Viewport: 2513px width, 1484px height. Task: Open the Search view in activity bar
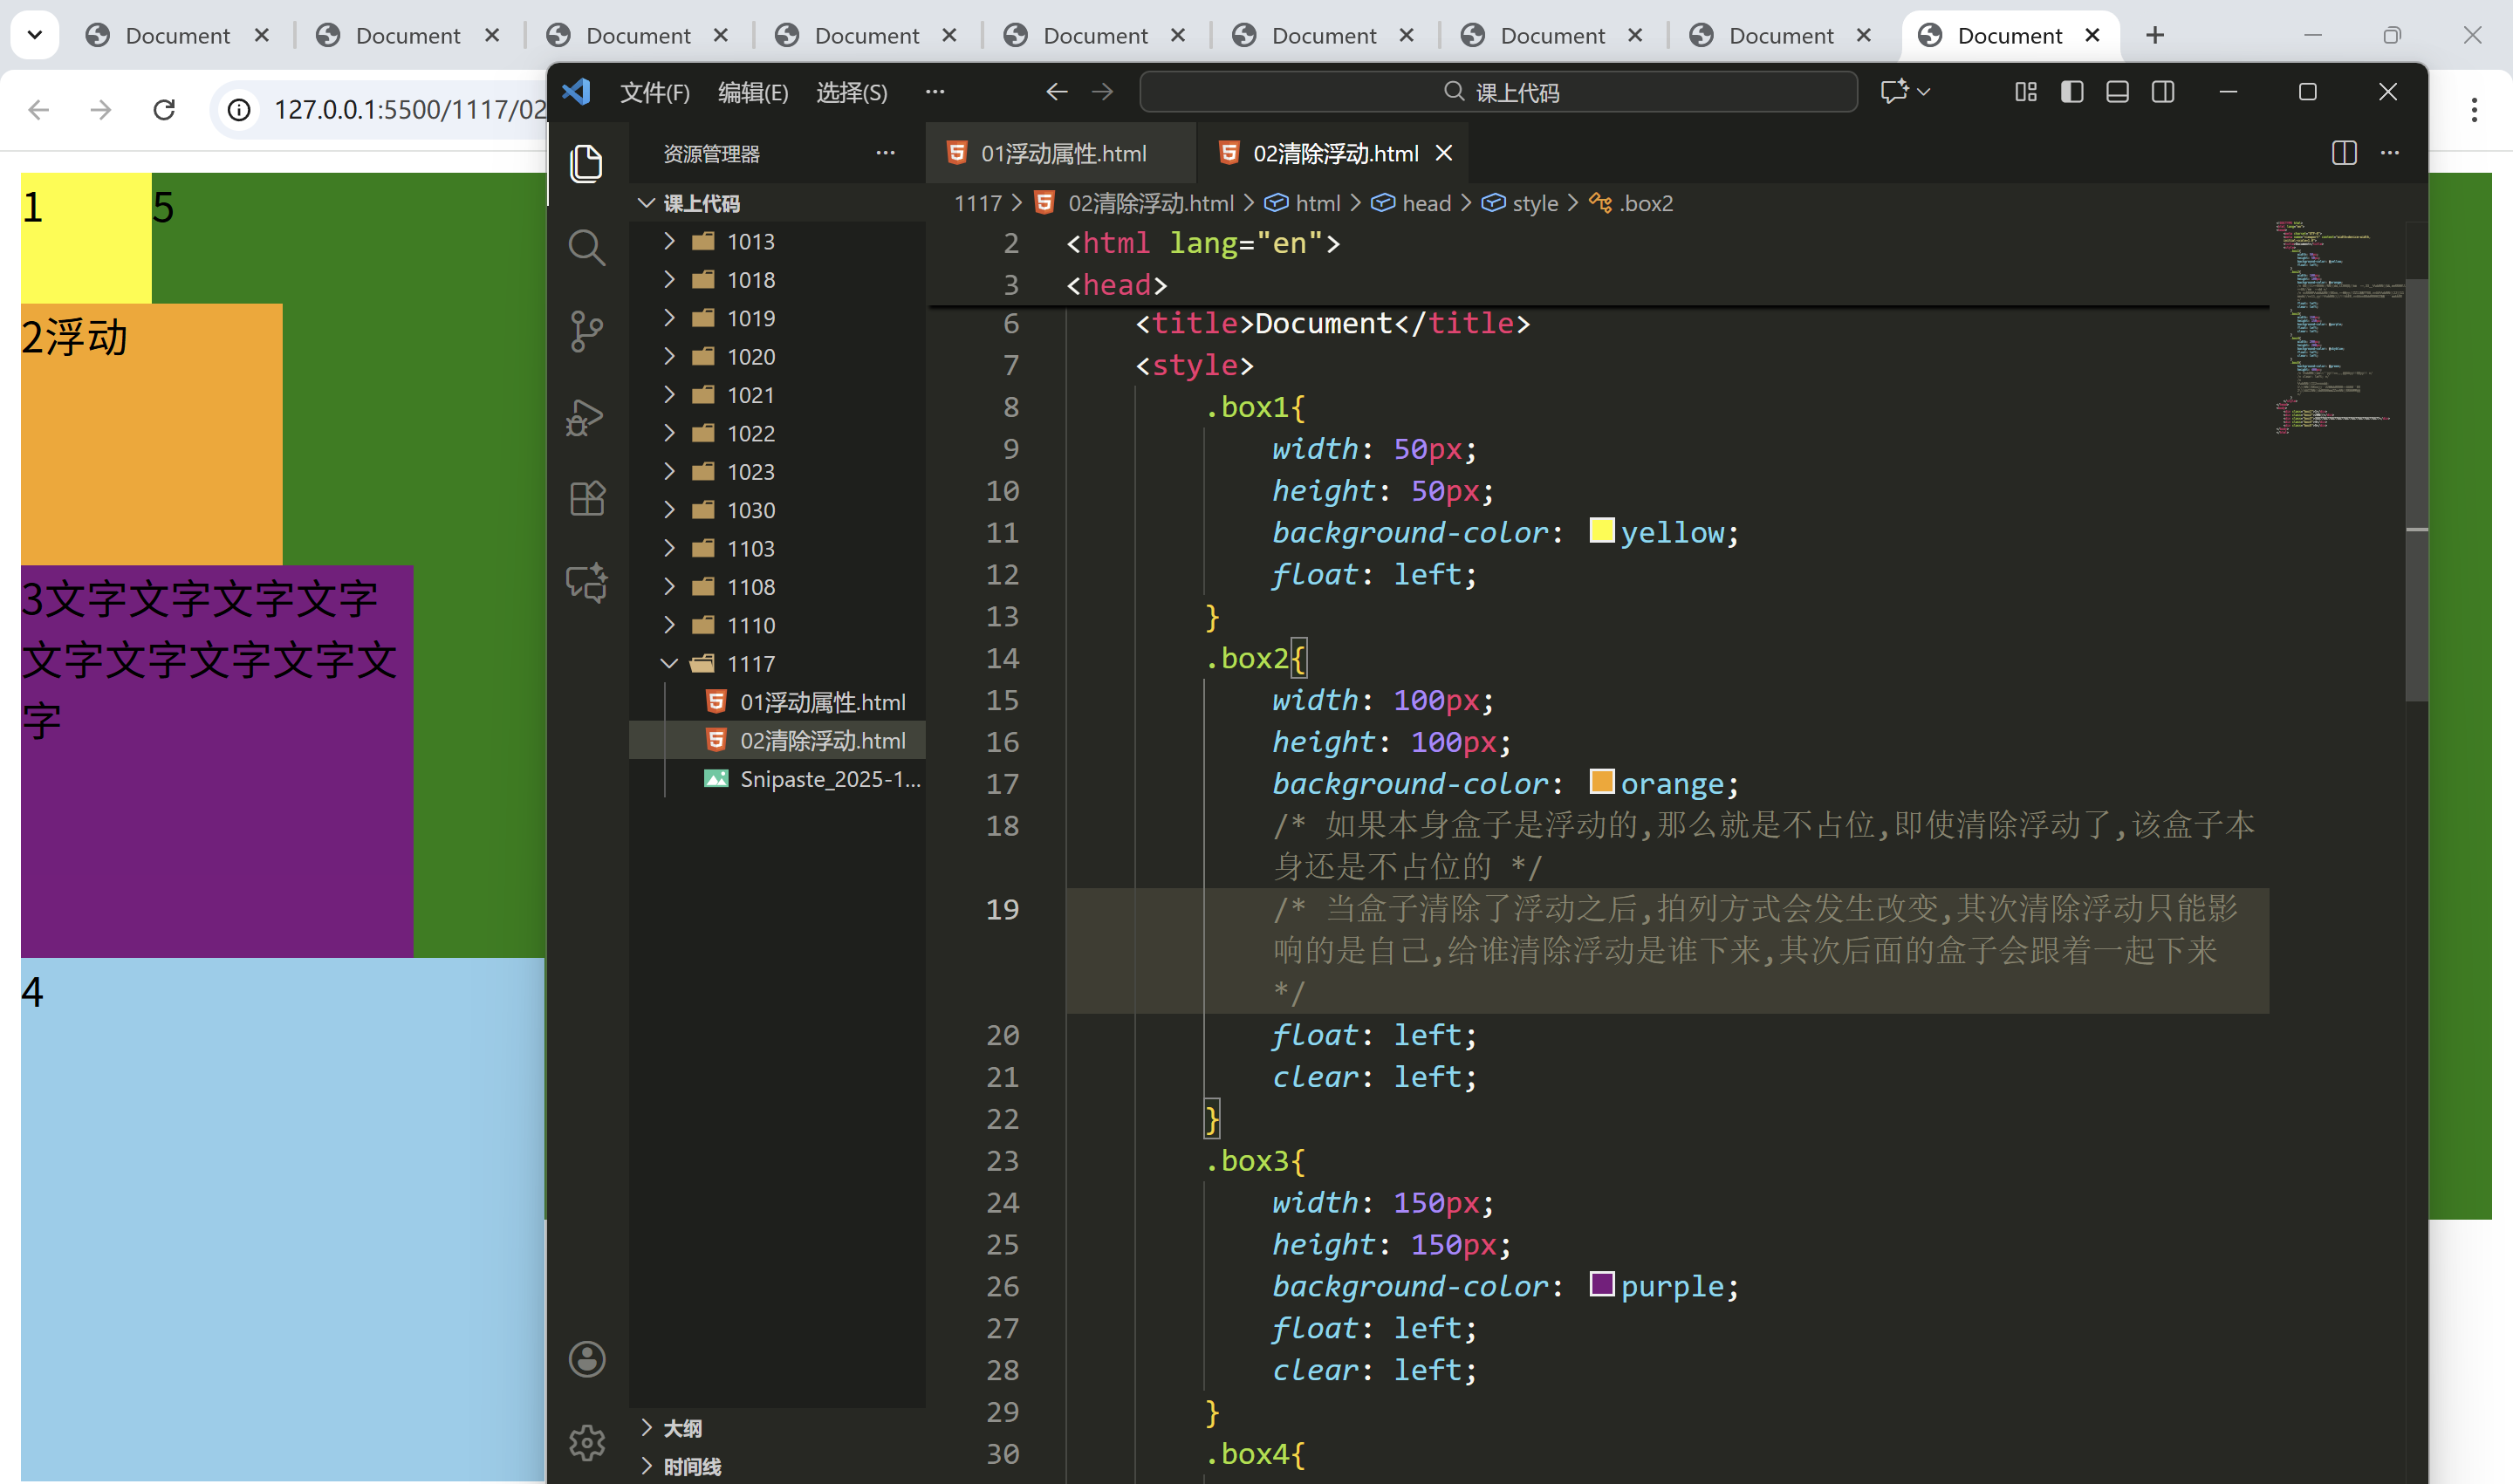(x=587, y=247)
